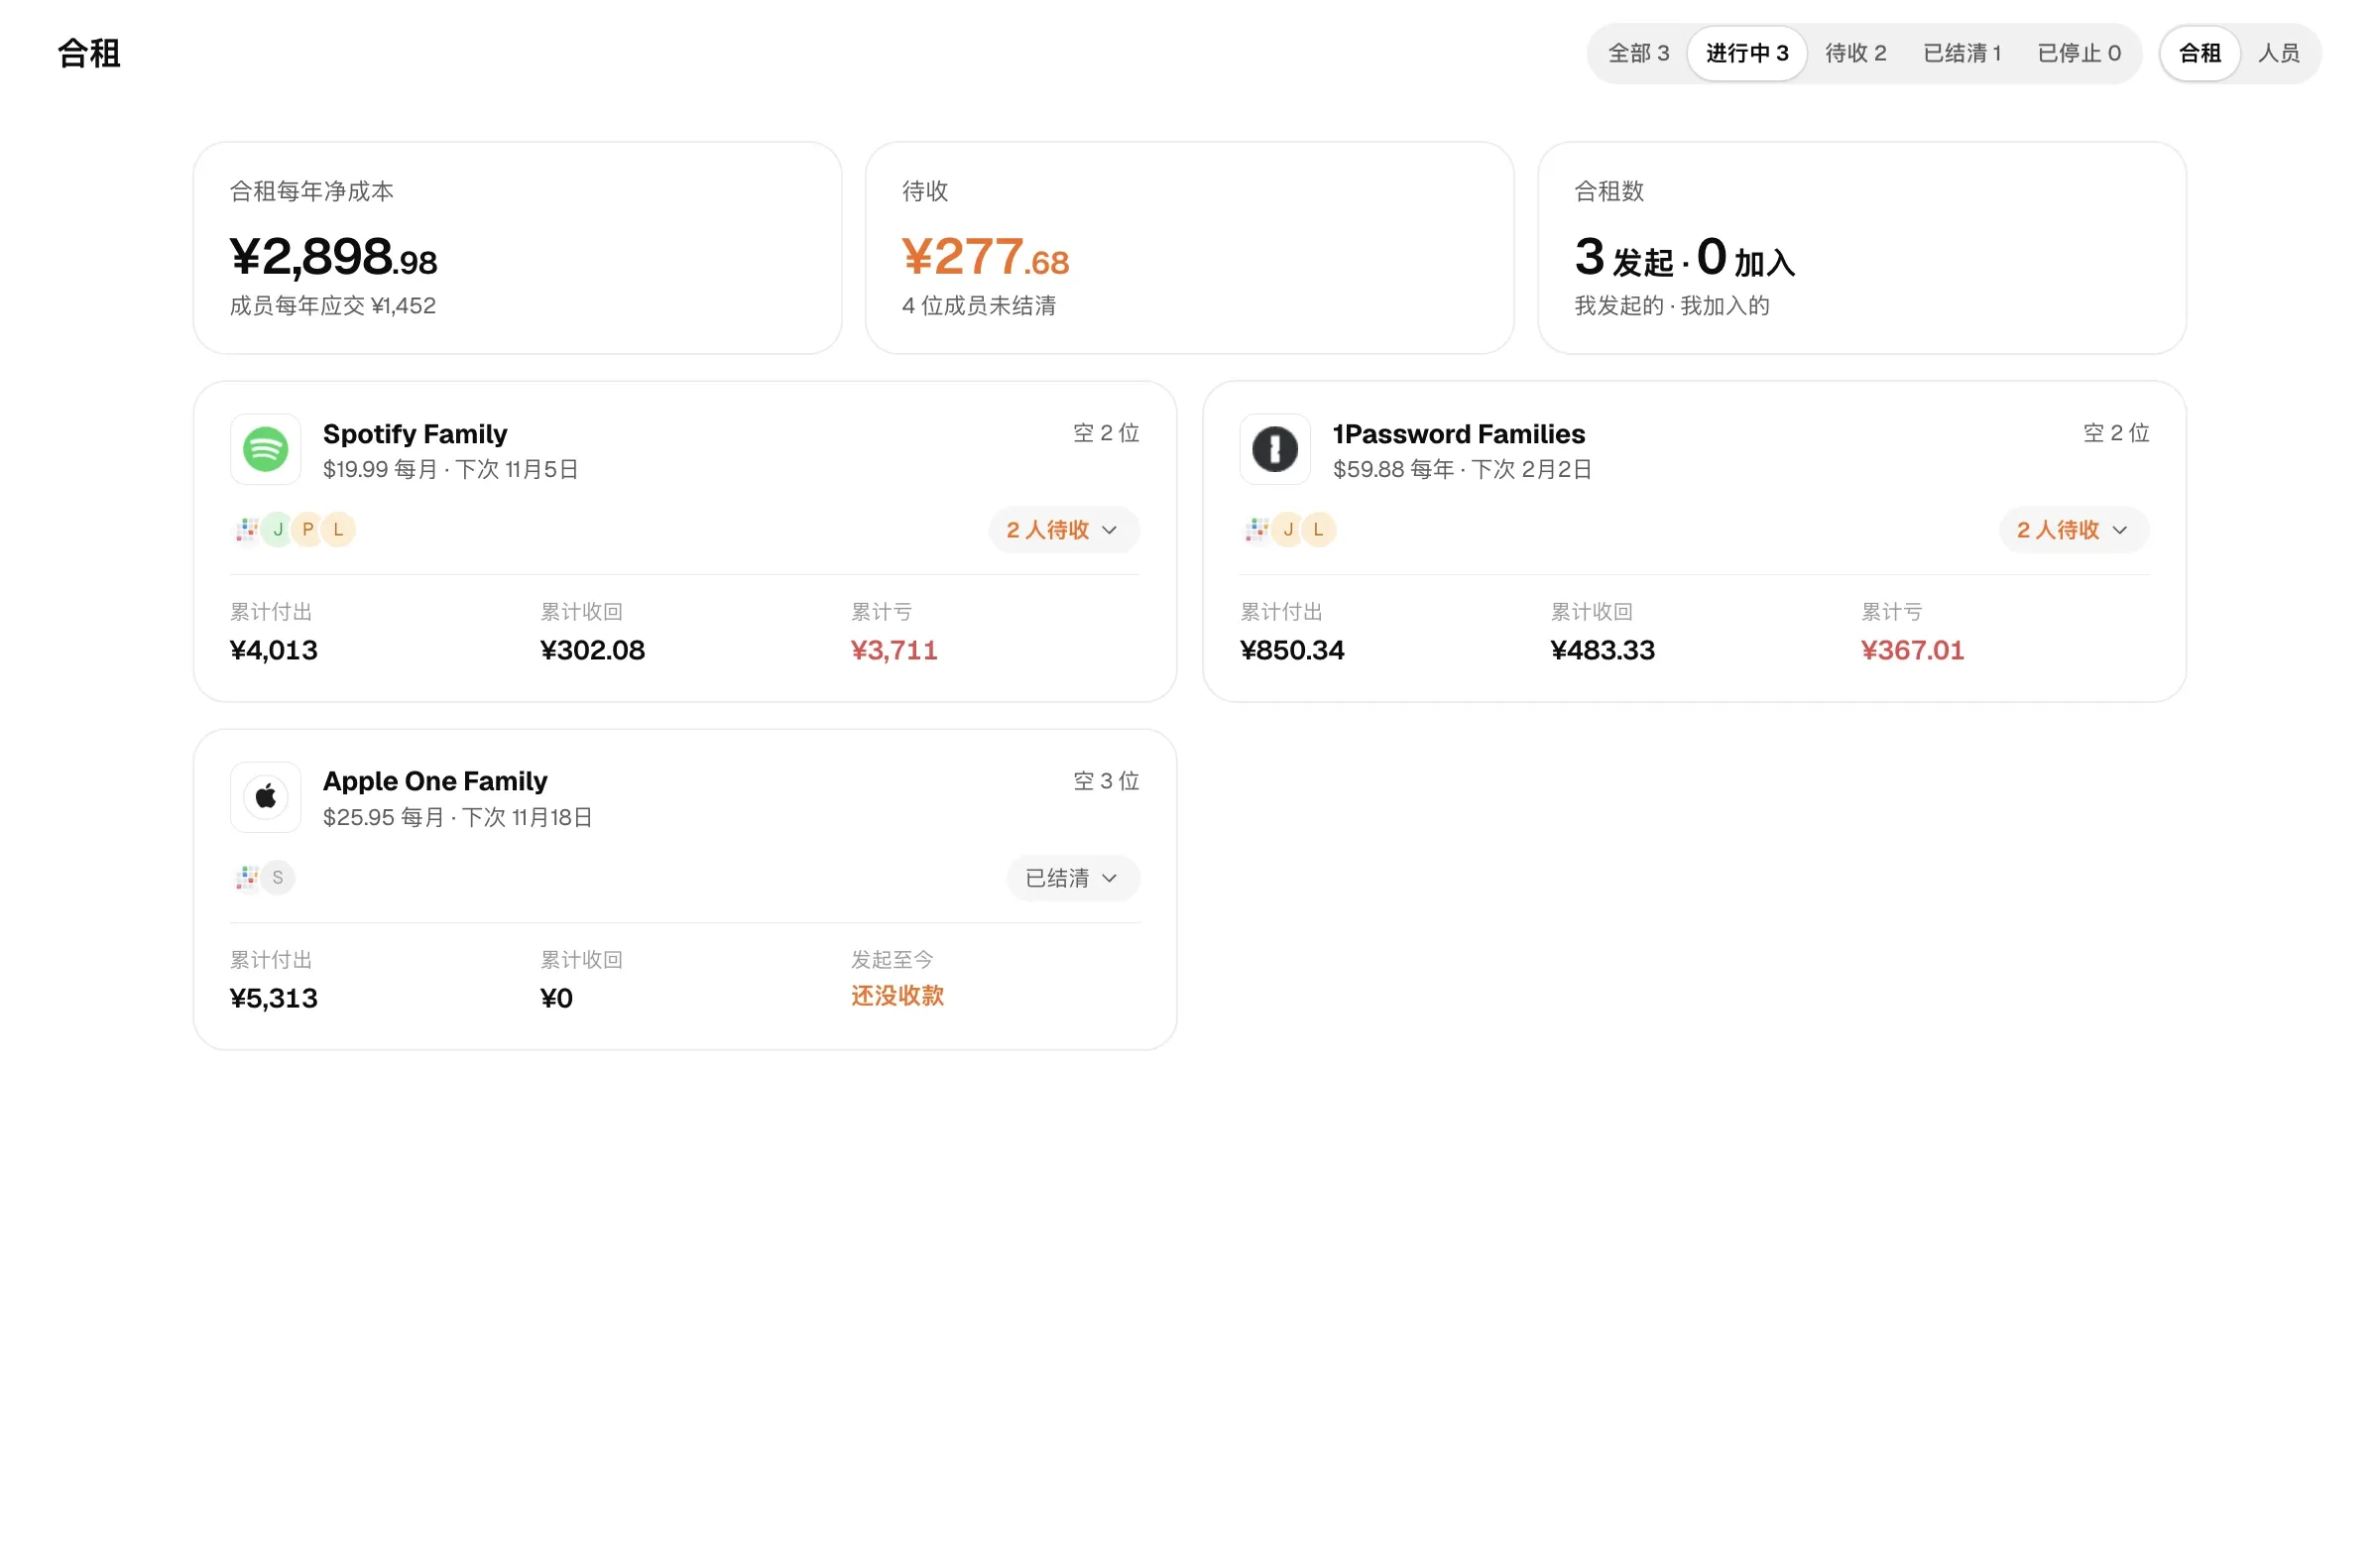
Task: Expand Apple One Family 已结清 dropdown
Action: point(1072,877)
